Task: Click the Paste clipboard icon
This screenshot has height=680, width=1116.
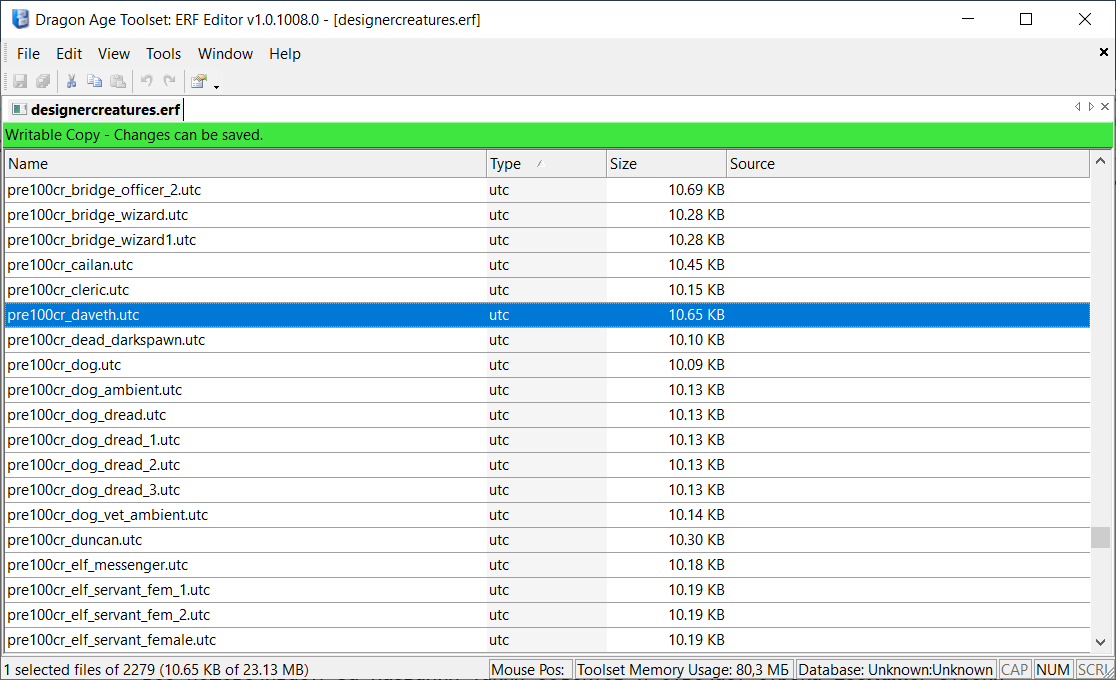Action: click(118, 81)
